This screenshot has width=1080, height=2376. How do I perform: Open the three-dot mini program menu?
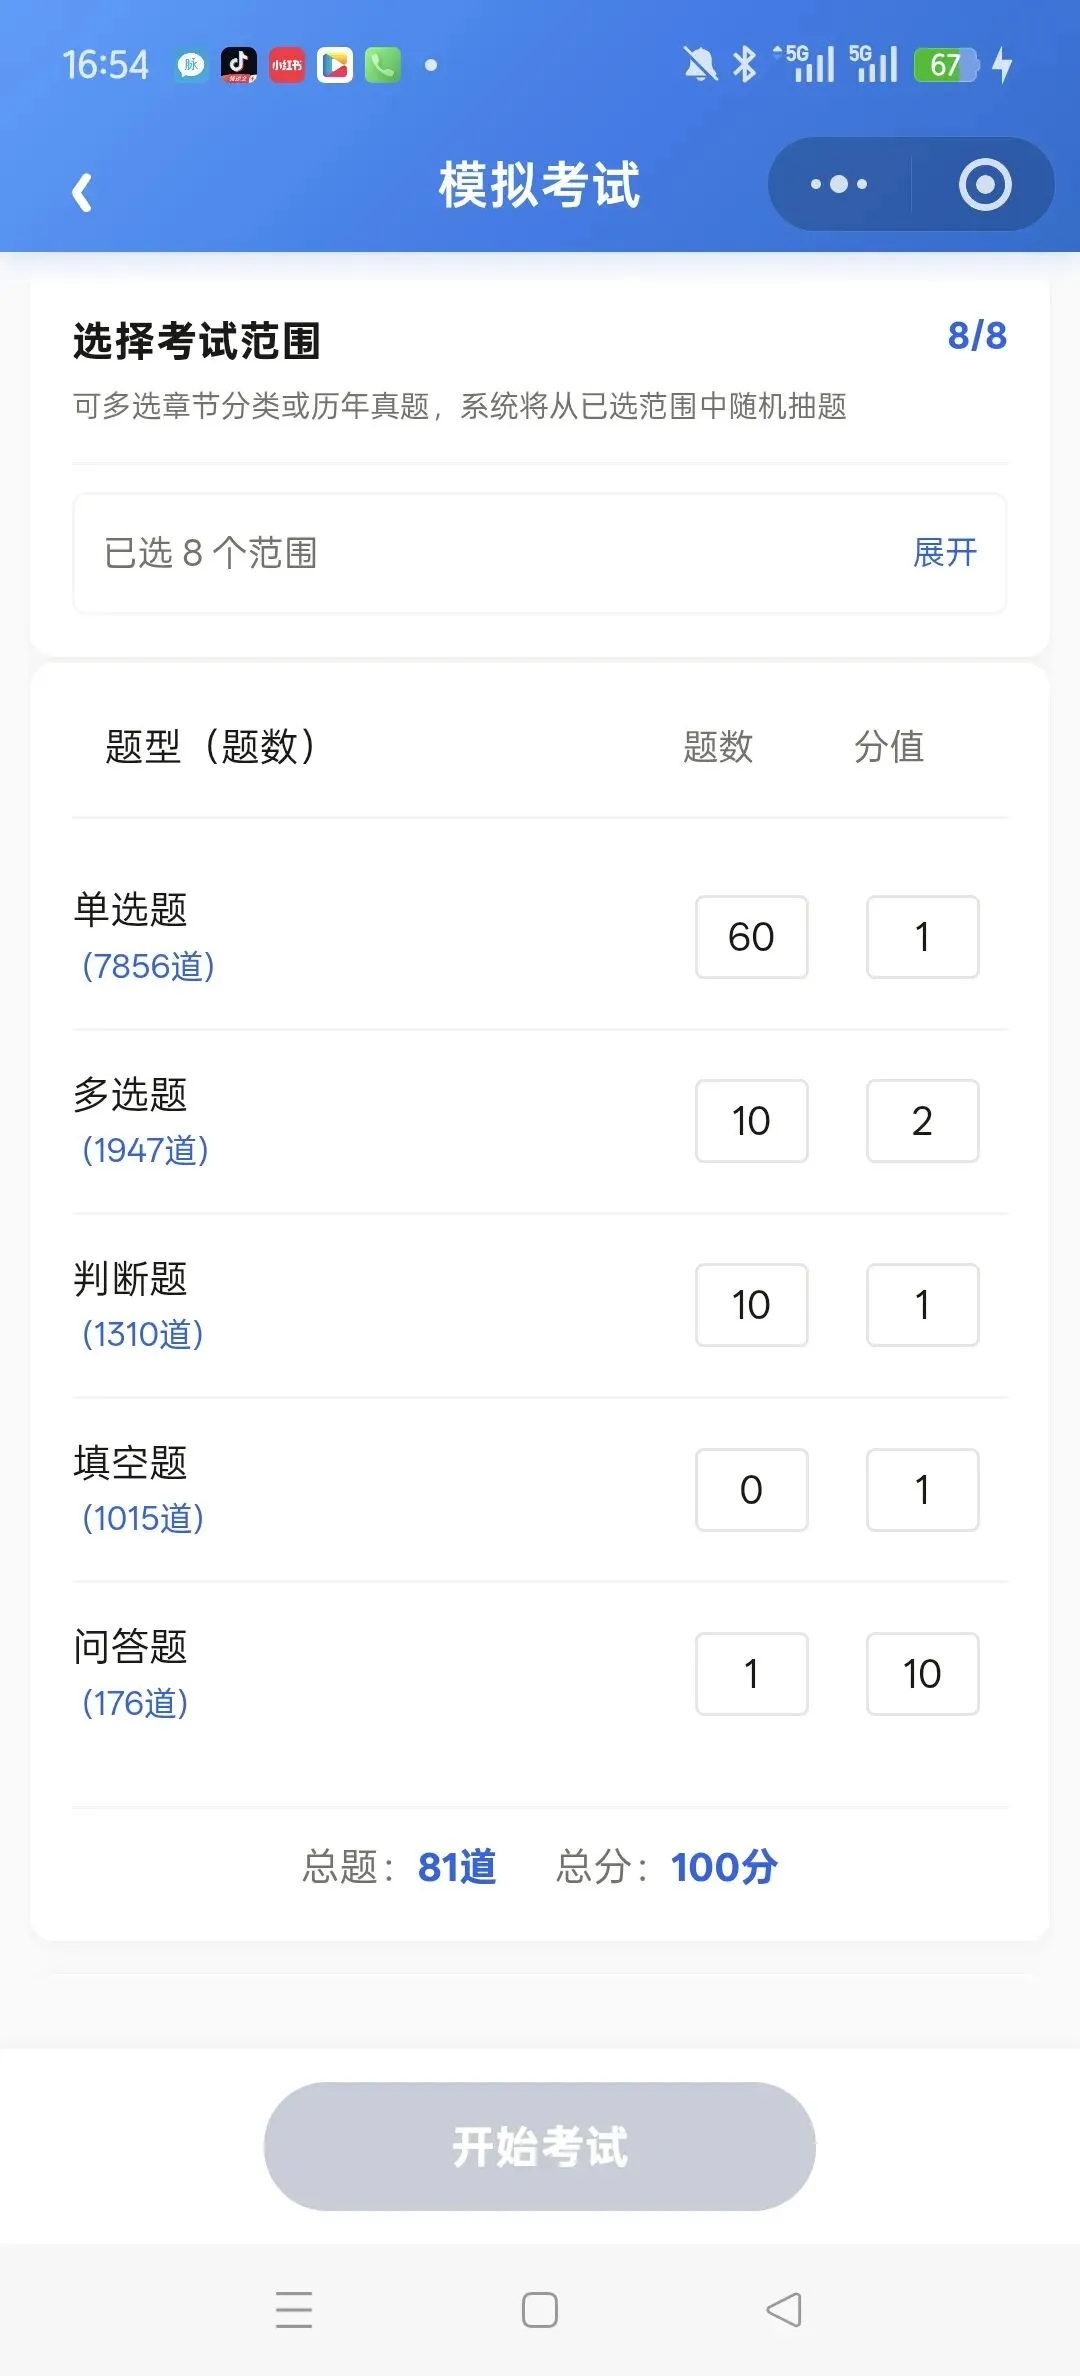[x=839, y=184]
